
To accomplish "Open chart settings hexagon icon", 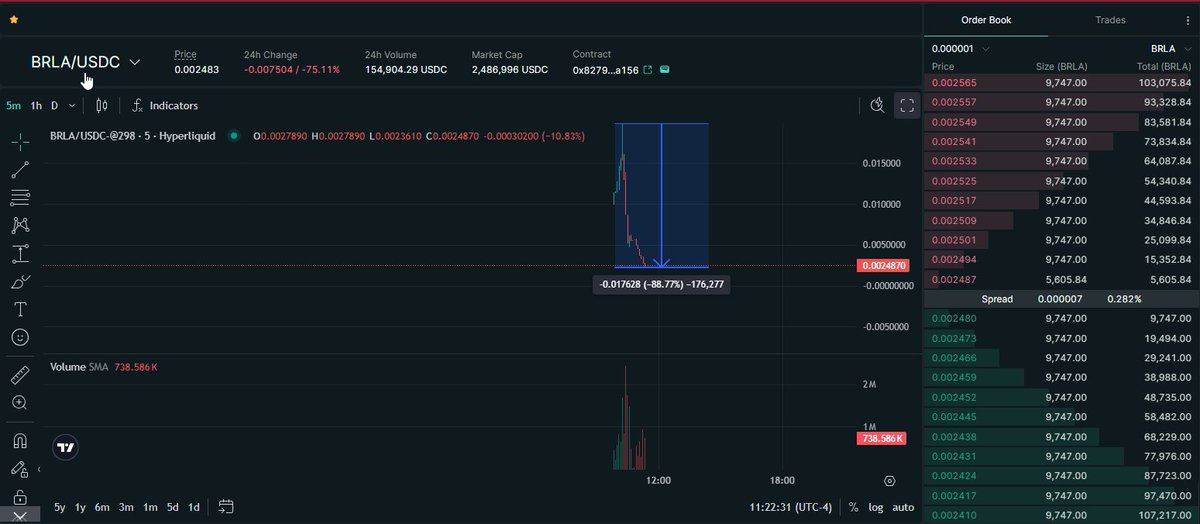I will [890, 481].
